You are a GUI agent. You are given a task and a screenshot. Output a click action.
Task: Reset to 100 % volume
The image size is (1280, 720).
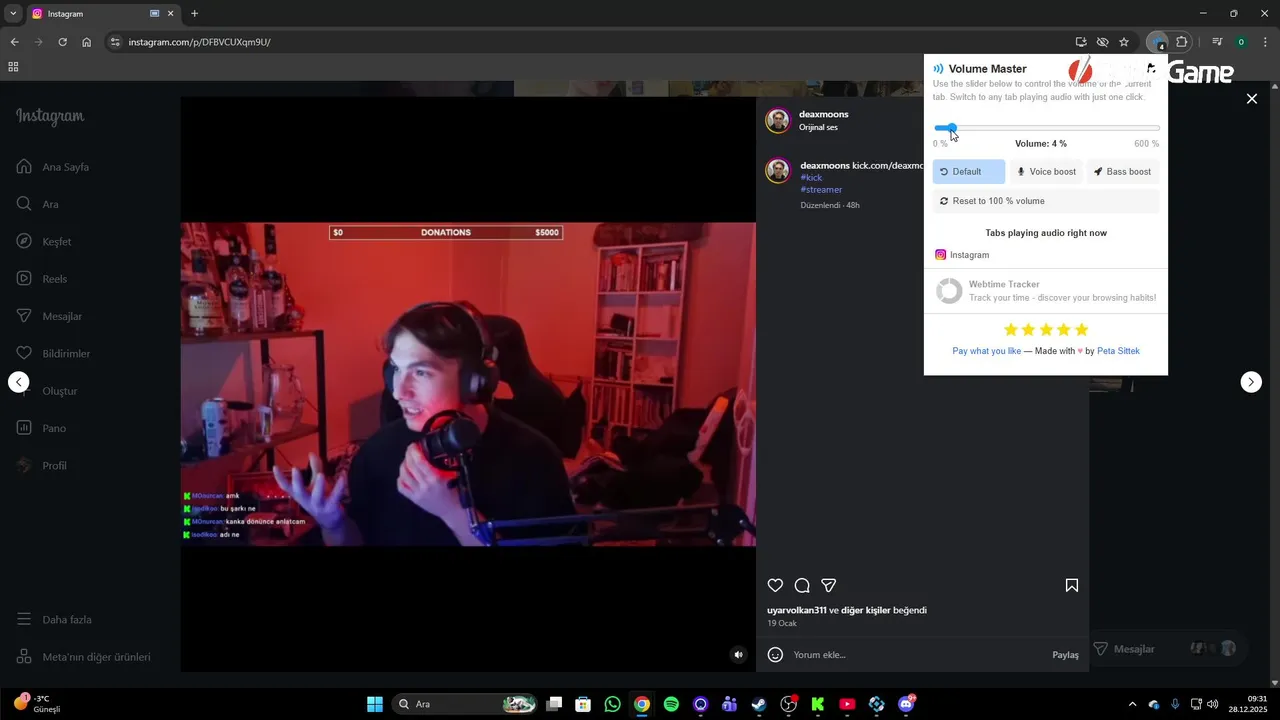(x=1046, y=201)
